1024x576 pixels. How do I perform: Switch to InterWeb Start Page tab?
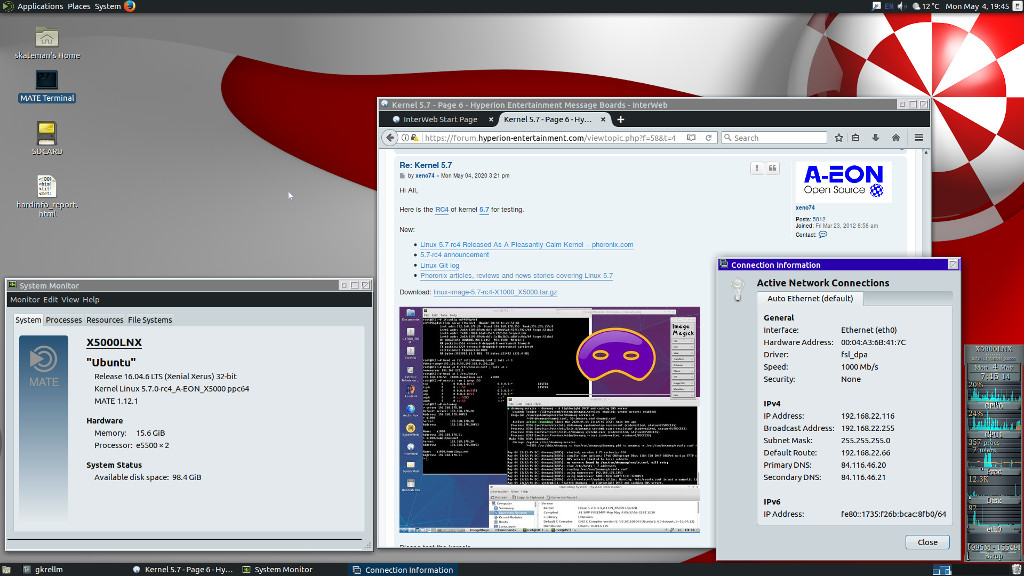[x=439, y=120]
